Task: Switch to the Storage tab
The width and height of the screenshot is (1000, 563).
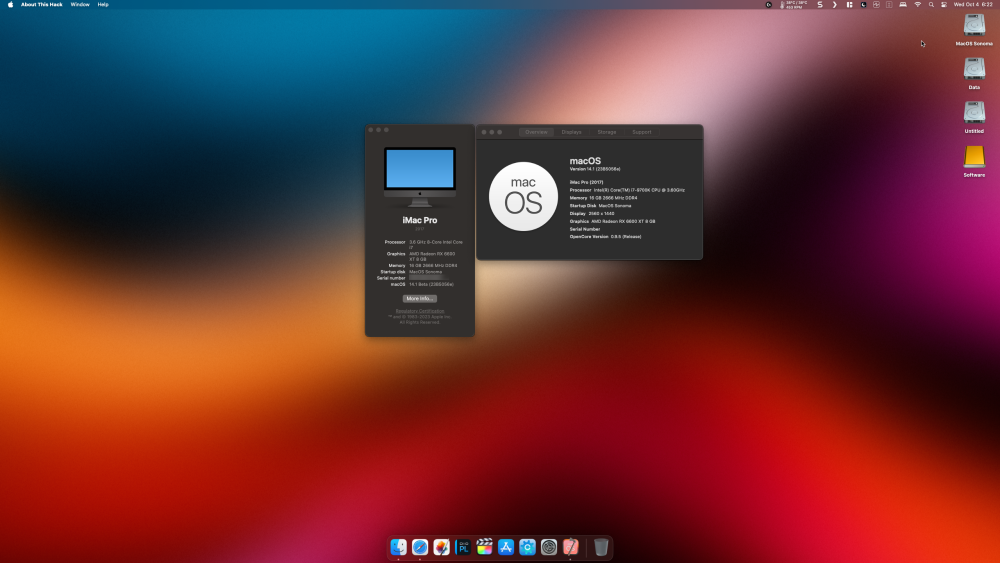Action: point(607,132)
